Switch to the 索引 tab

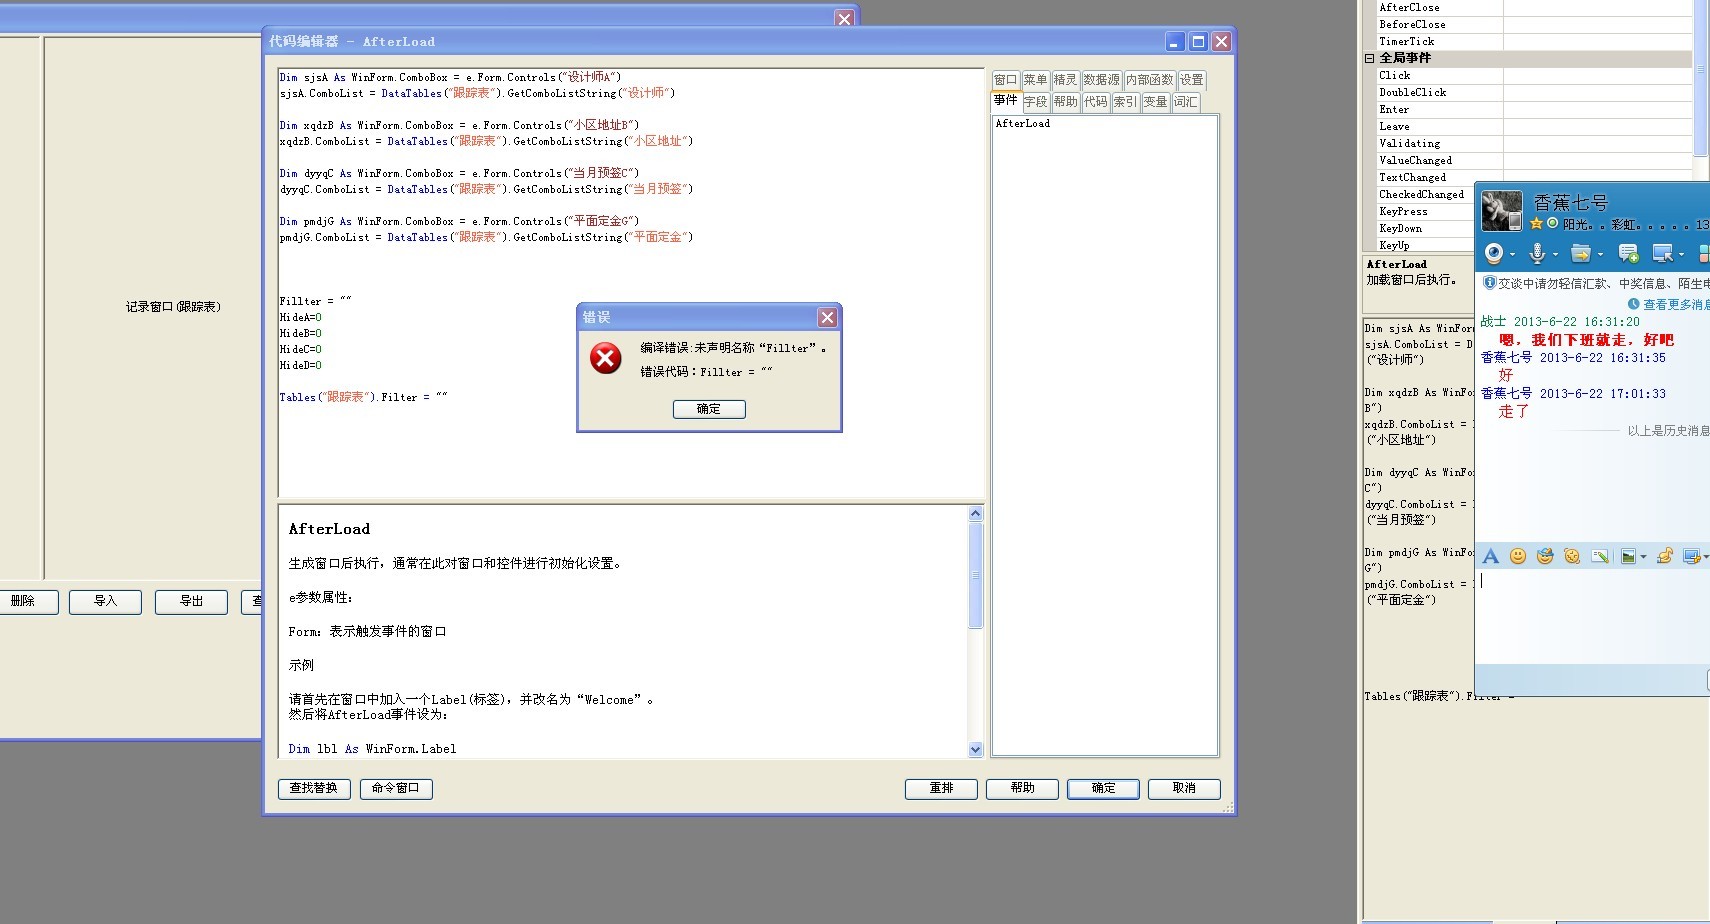[1125, 102]
